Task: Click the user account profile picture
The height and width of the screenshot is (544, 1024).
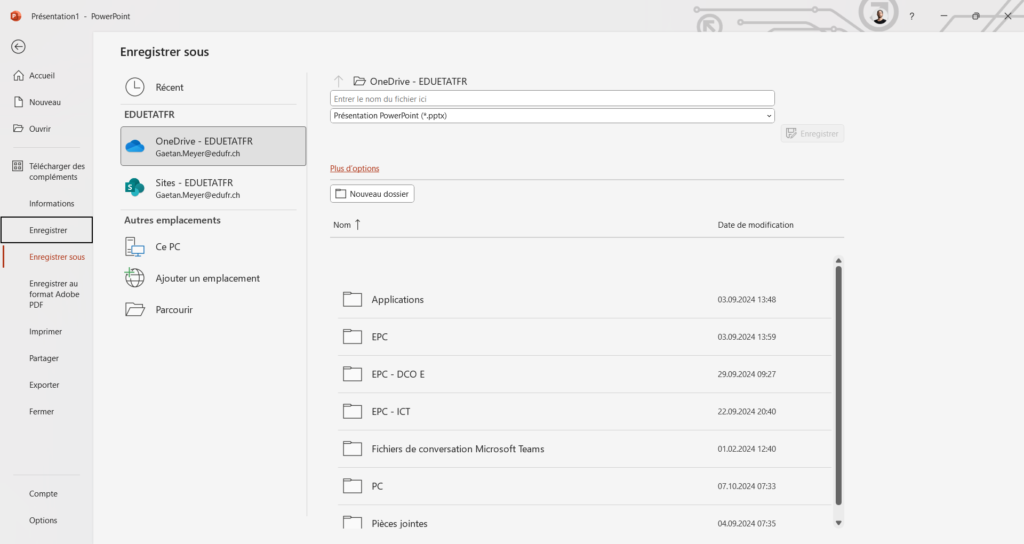Action: coord(880,16)
